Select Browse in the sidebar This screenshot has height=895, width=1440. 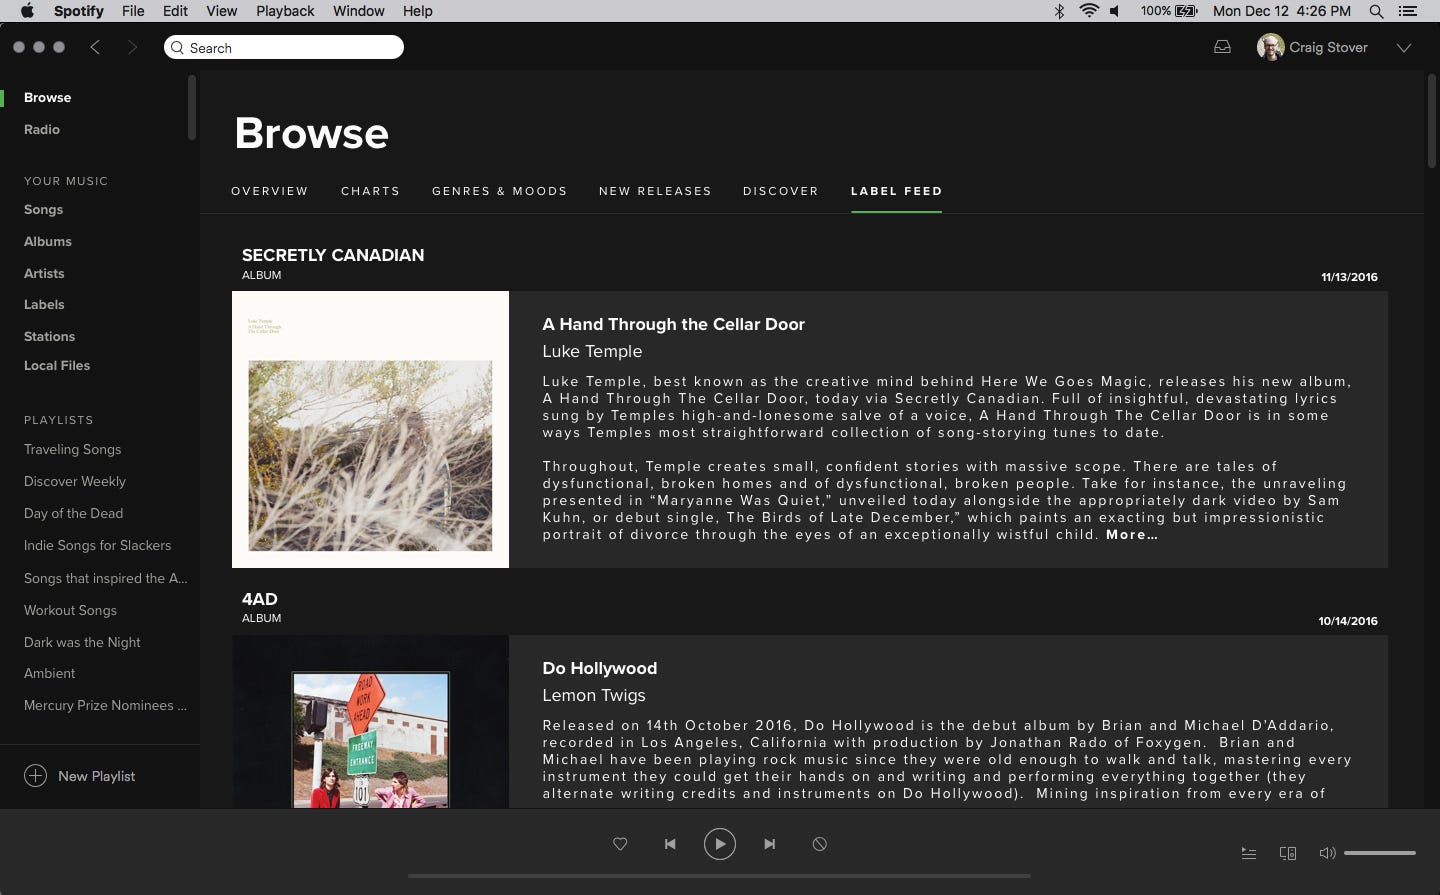48,97
